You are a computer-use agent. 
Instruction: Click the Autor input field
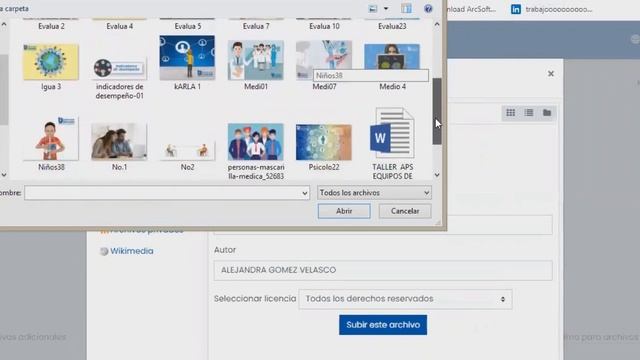point(383,270)
